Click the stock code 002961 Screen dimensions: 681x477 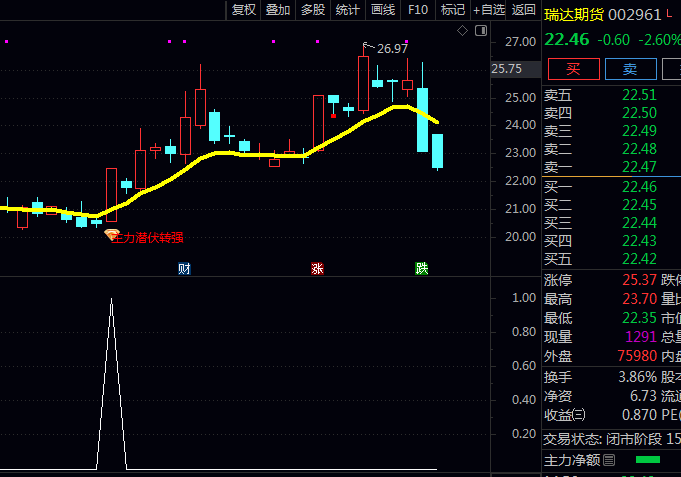click(x=635, y=15)
